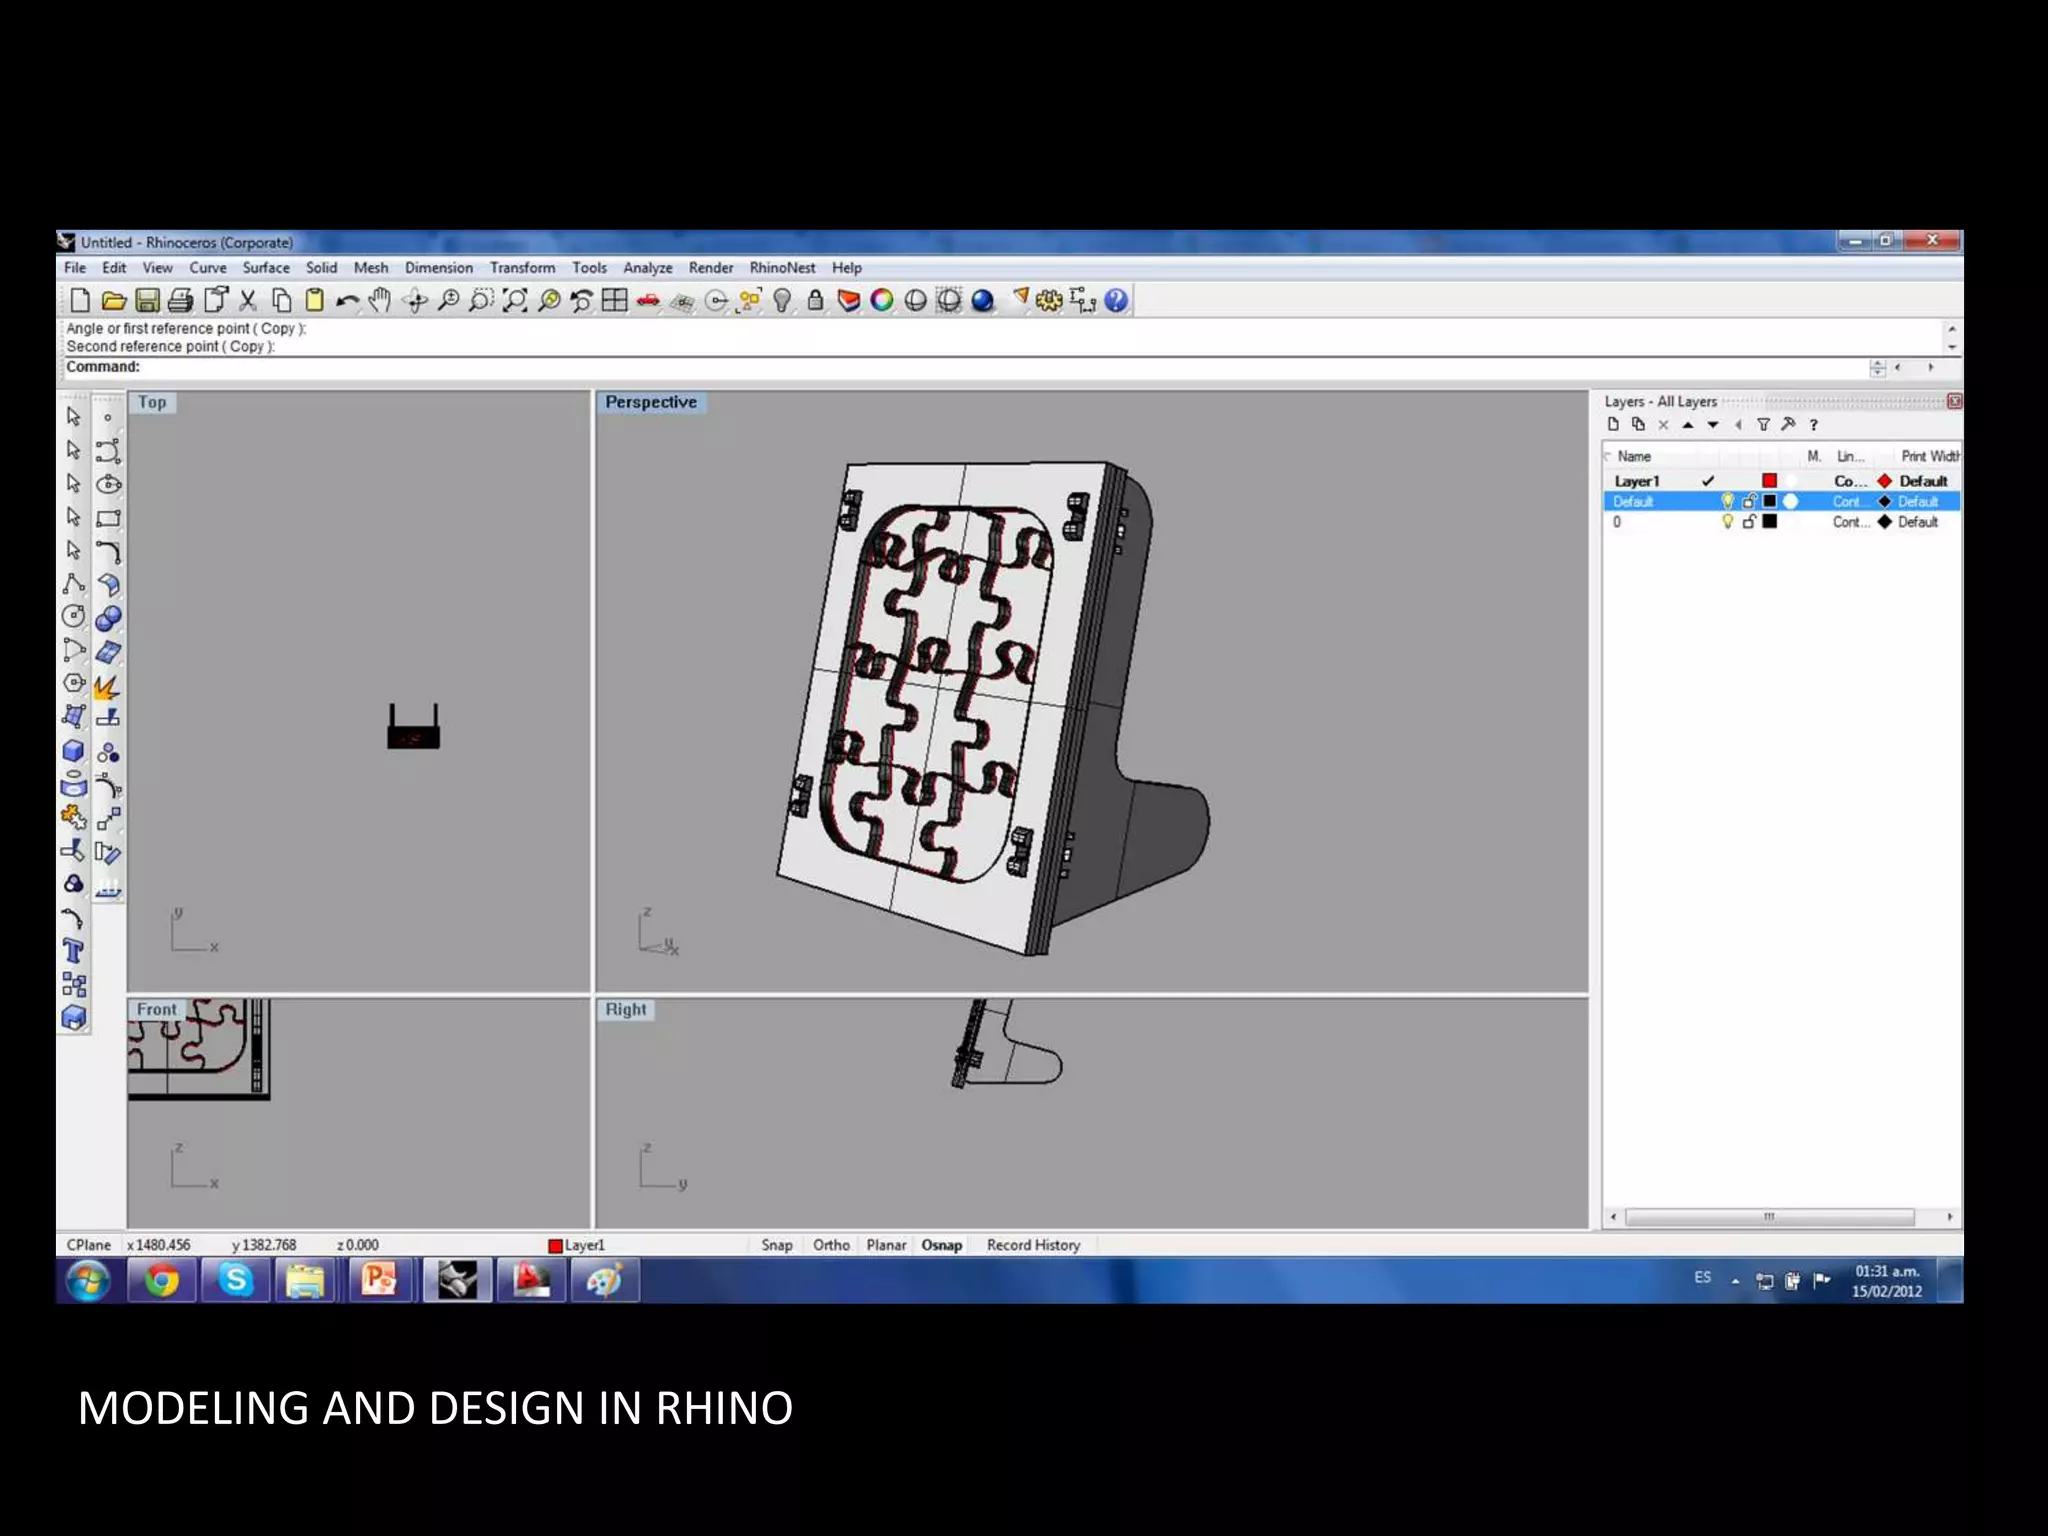Open the File menu

tap(75, 268)
